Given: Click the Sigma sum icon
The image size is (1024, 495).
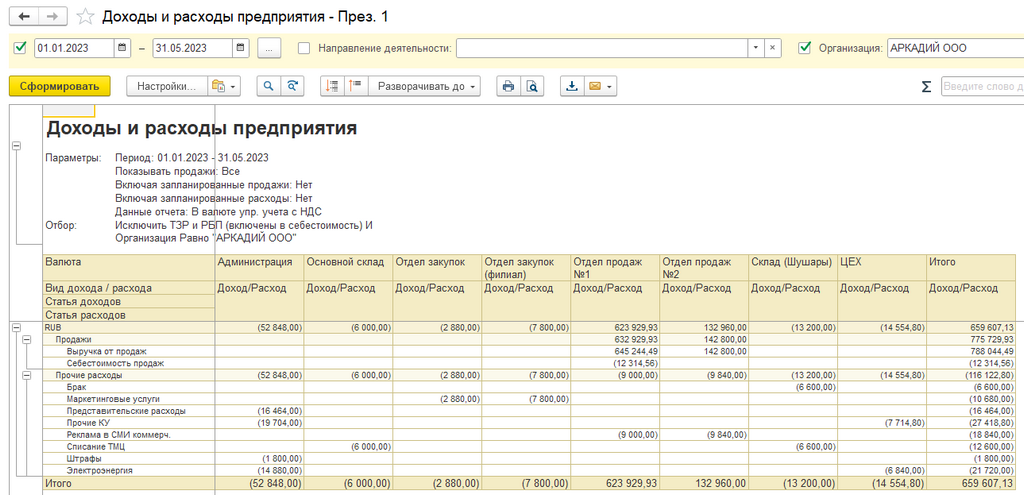Looking at the screenshot, I should 926,87.
